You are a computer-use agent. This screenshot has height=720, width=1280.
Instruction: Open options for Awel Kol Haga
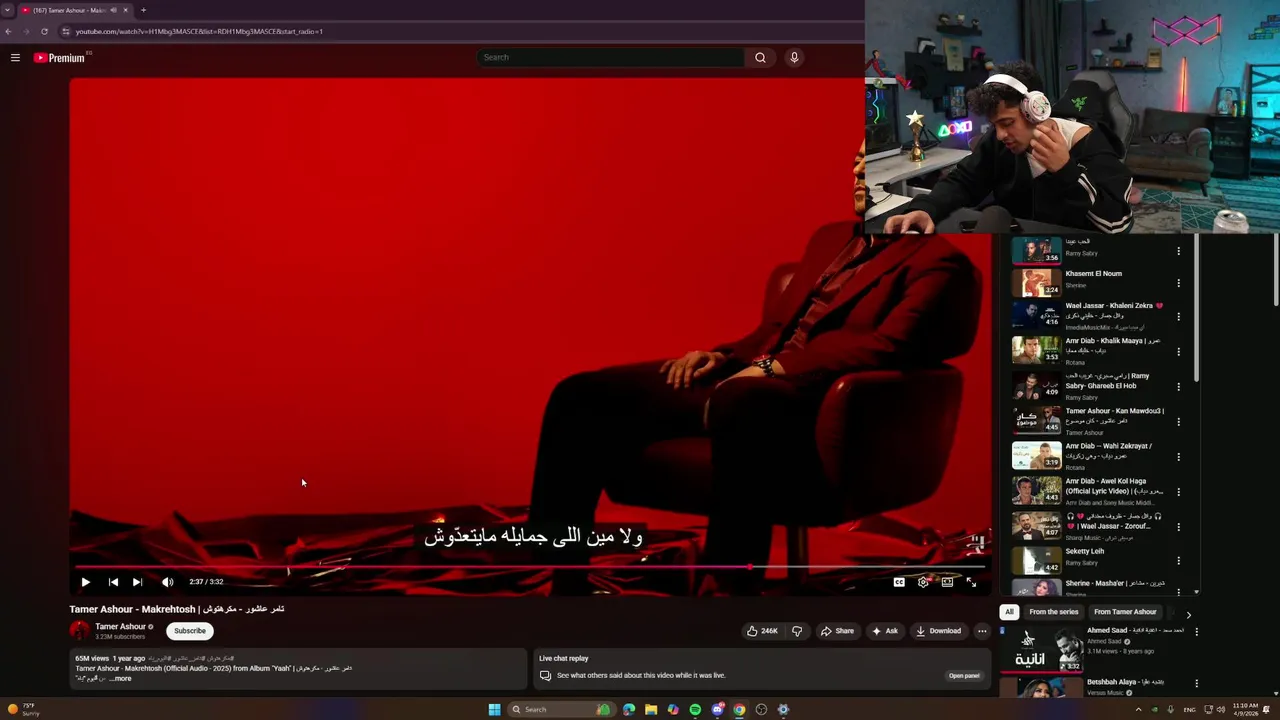click(1178, 491)
